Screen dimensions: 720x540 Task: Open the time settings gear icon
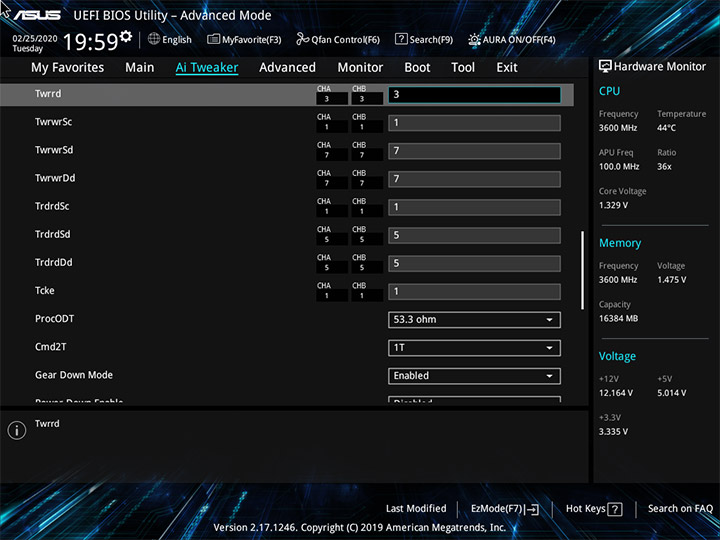126,36
